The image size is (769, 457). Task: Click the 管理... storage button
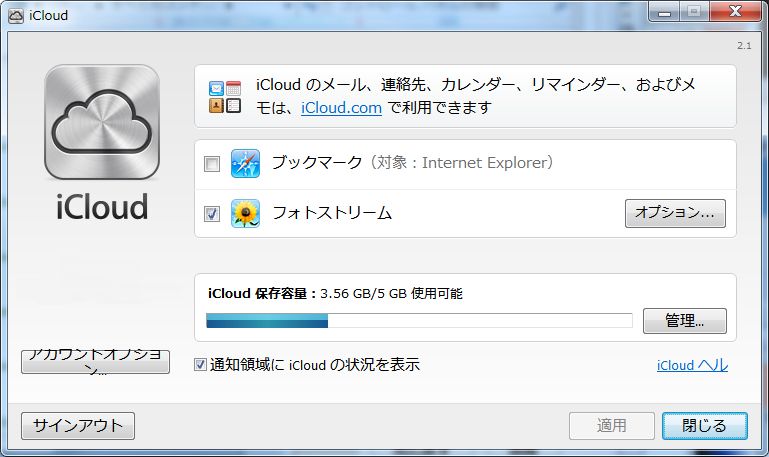684,321
